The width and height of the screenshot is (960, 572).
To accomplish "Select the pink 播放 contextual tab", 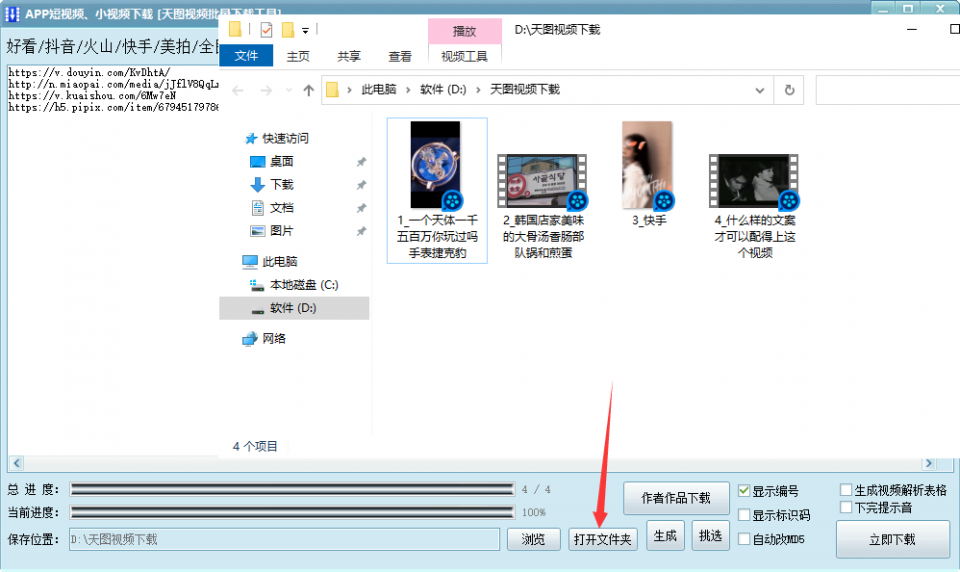I will 465,31.
